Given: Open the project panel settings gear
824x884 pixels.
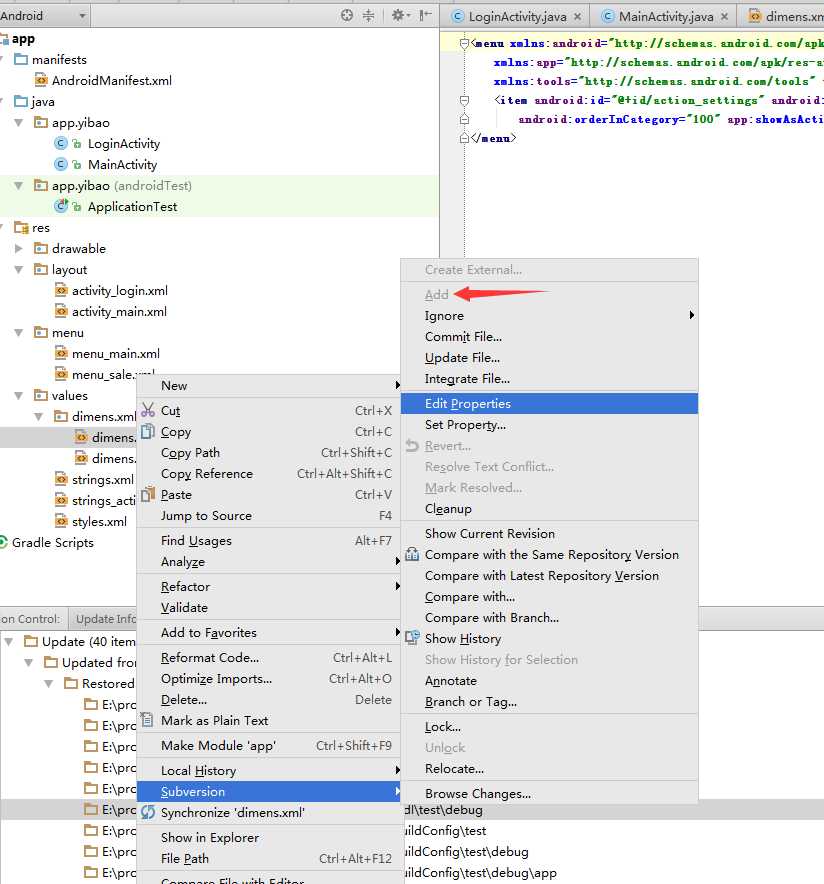Looking at the screenshot, I should point(399,15).
